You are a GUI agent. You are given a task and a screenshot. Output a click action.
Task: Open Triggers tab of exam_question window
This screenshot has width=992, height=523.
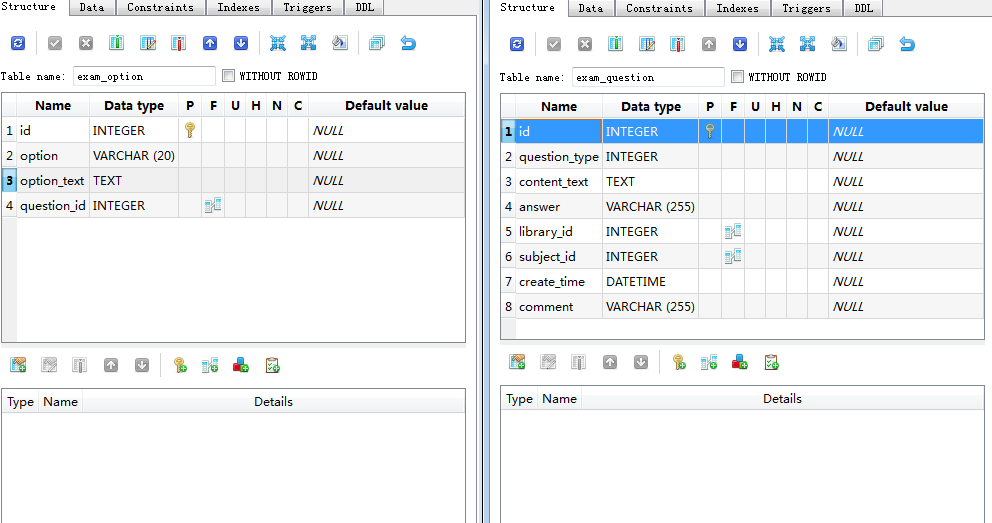807,8
